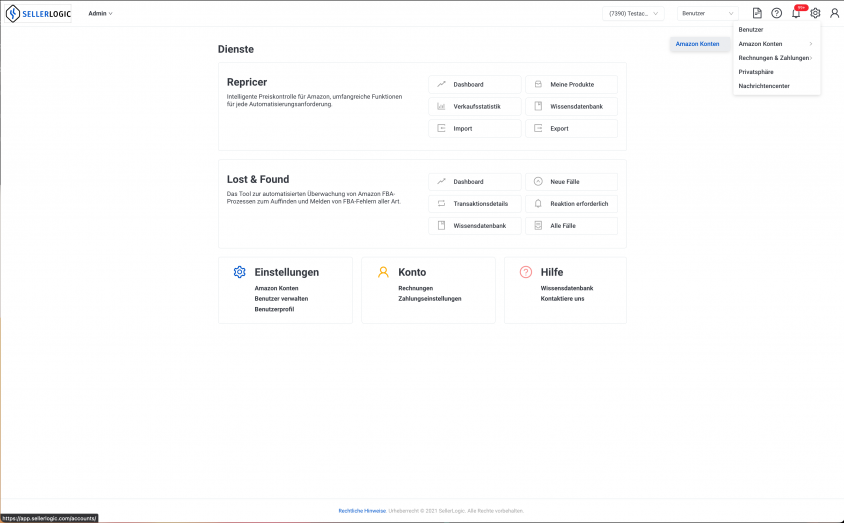
Task: Open the (7390) Testac account dropdown
Action: click(x=633, y=13)
